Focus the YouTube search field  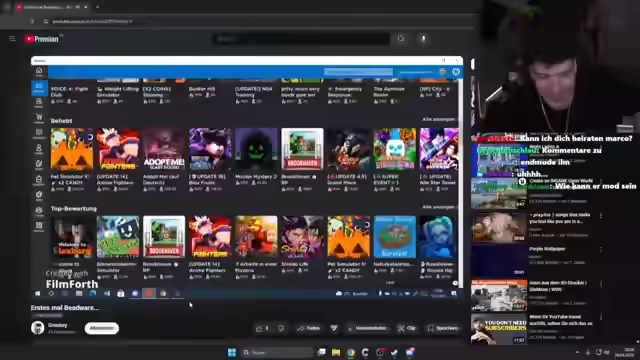(301, 39)
